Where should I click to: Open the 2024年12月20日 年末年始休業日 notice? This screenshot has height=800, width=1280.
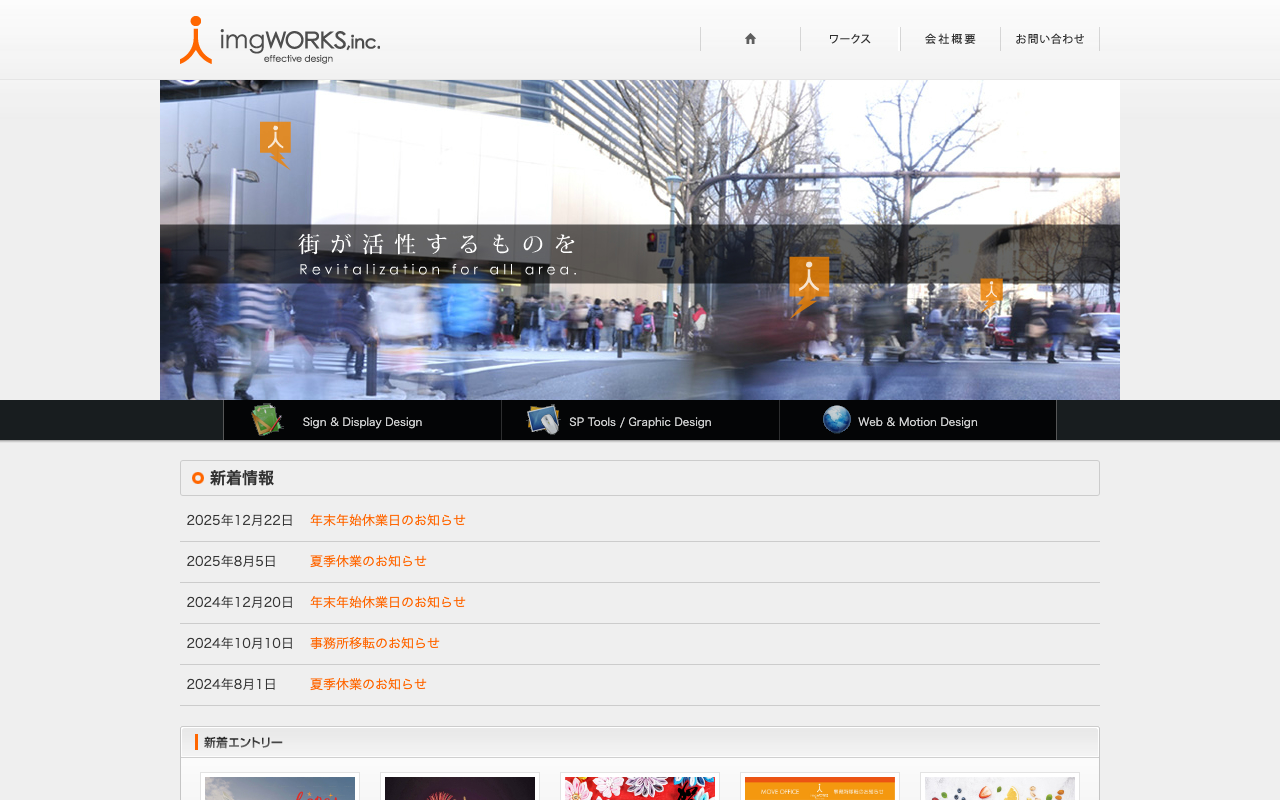[x=388, y=602]
